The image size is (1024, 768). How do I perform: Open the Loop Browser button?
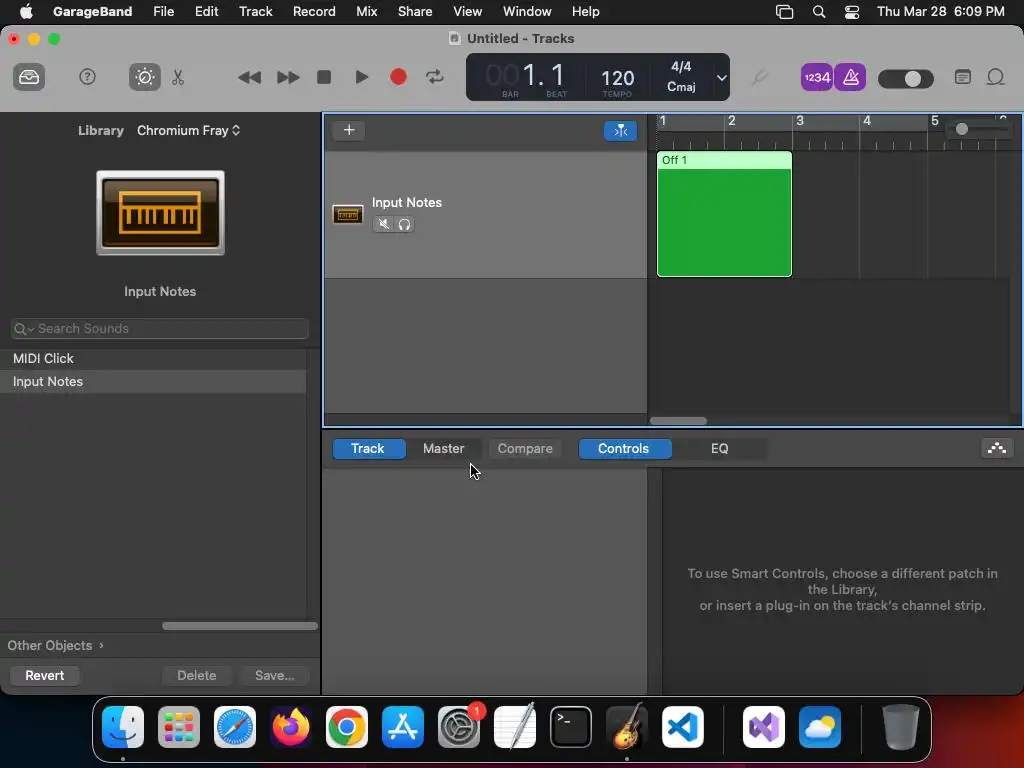pos(995,77)
